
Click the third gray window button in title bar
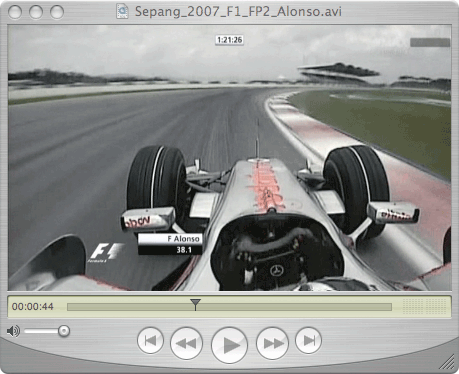pos(57,12)
